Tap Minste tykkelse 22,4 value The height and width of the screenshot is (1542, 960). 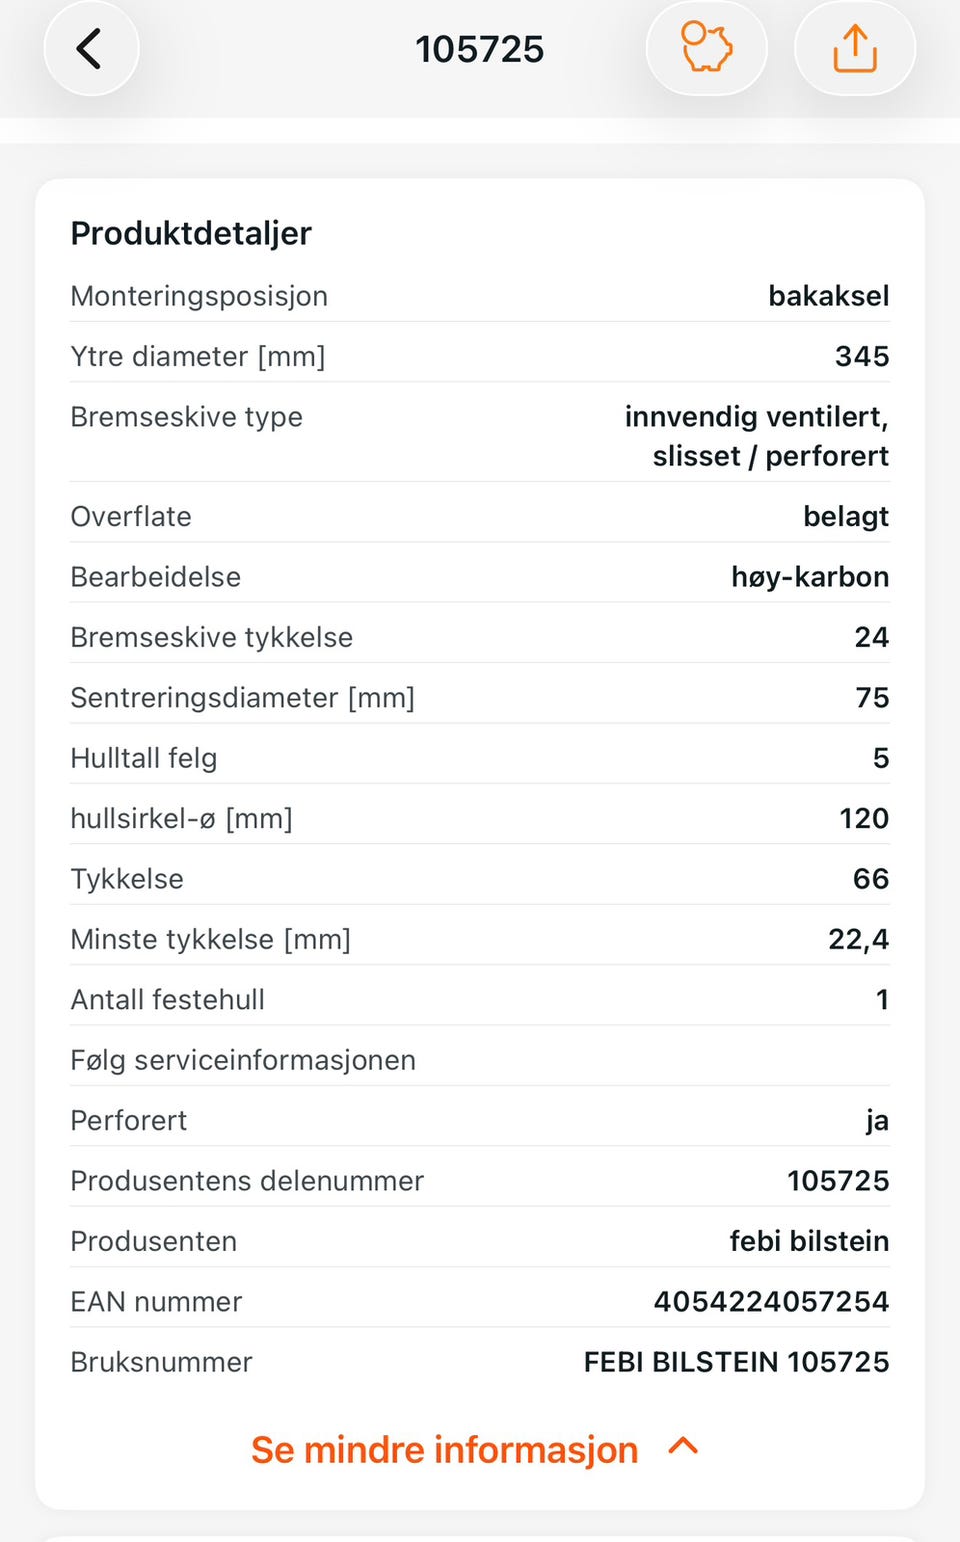(858, 939)
